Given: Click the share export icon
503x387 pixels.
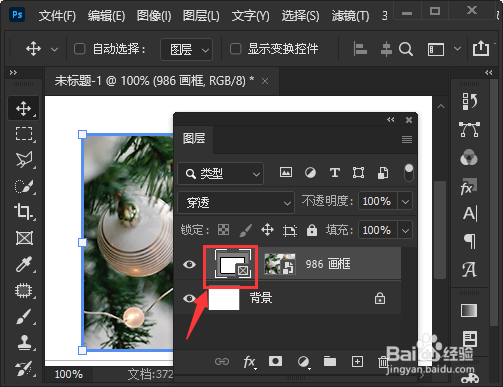Looking at the screenshot, I should pyautogui.click(x=481, y=48).
